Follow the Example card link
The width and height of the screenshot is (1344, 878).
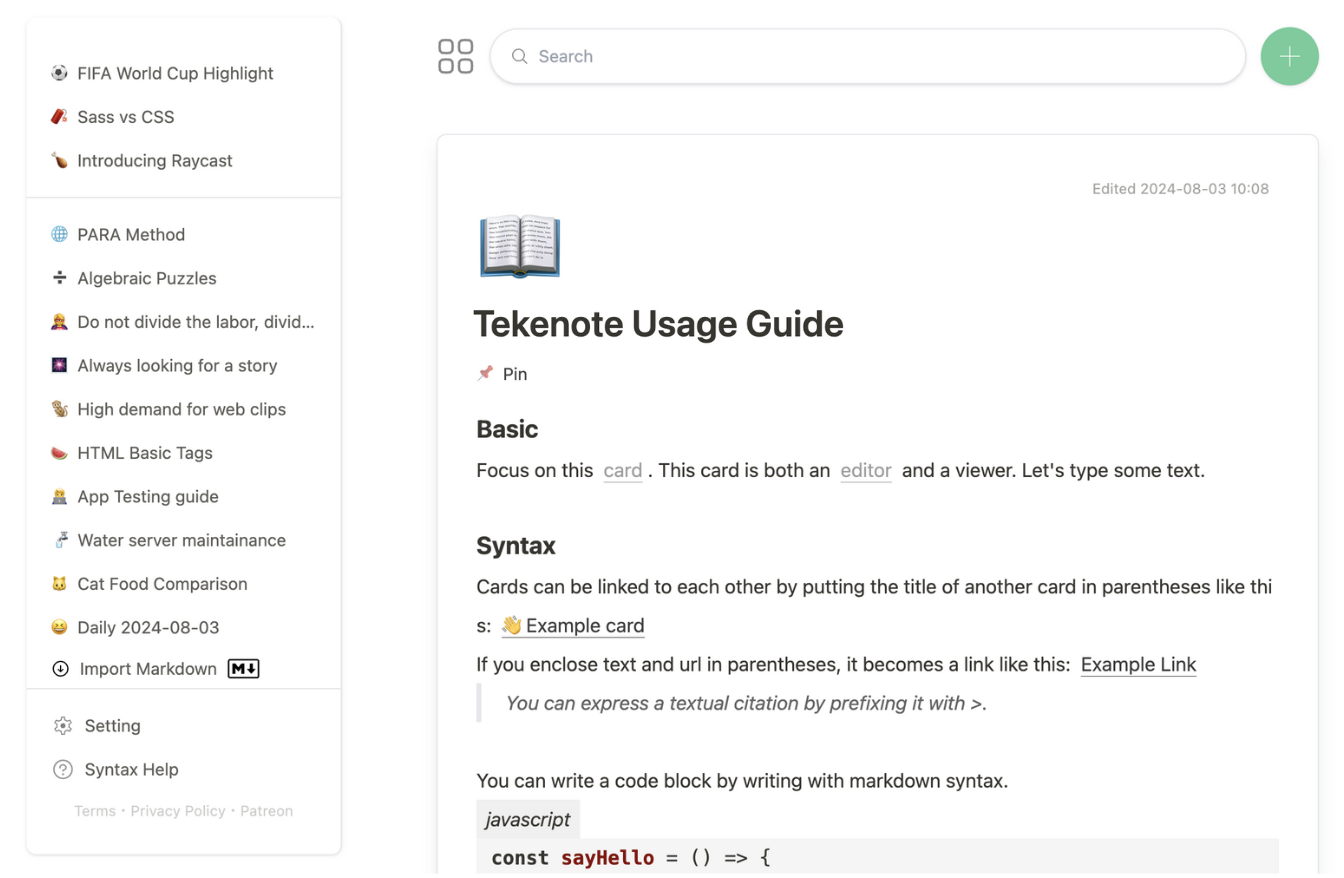584,625
